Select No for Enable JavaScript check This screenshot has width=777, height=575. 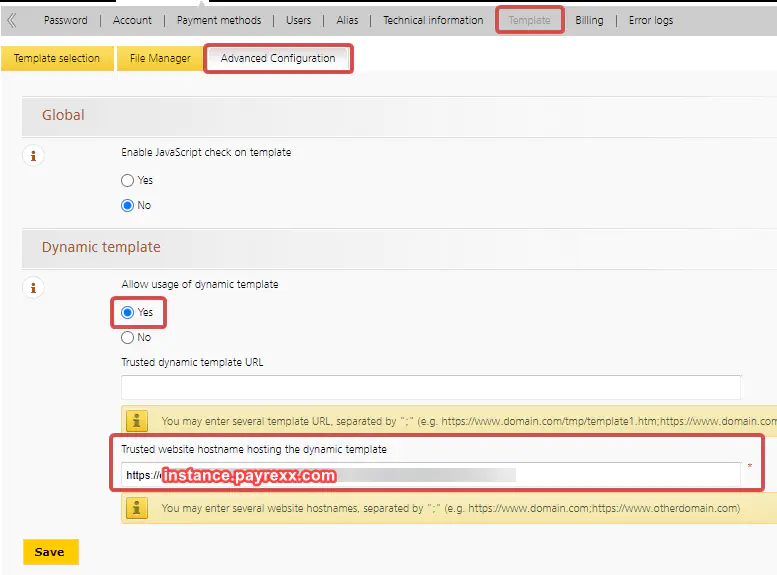tap(127, 205)
